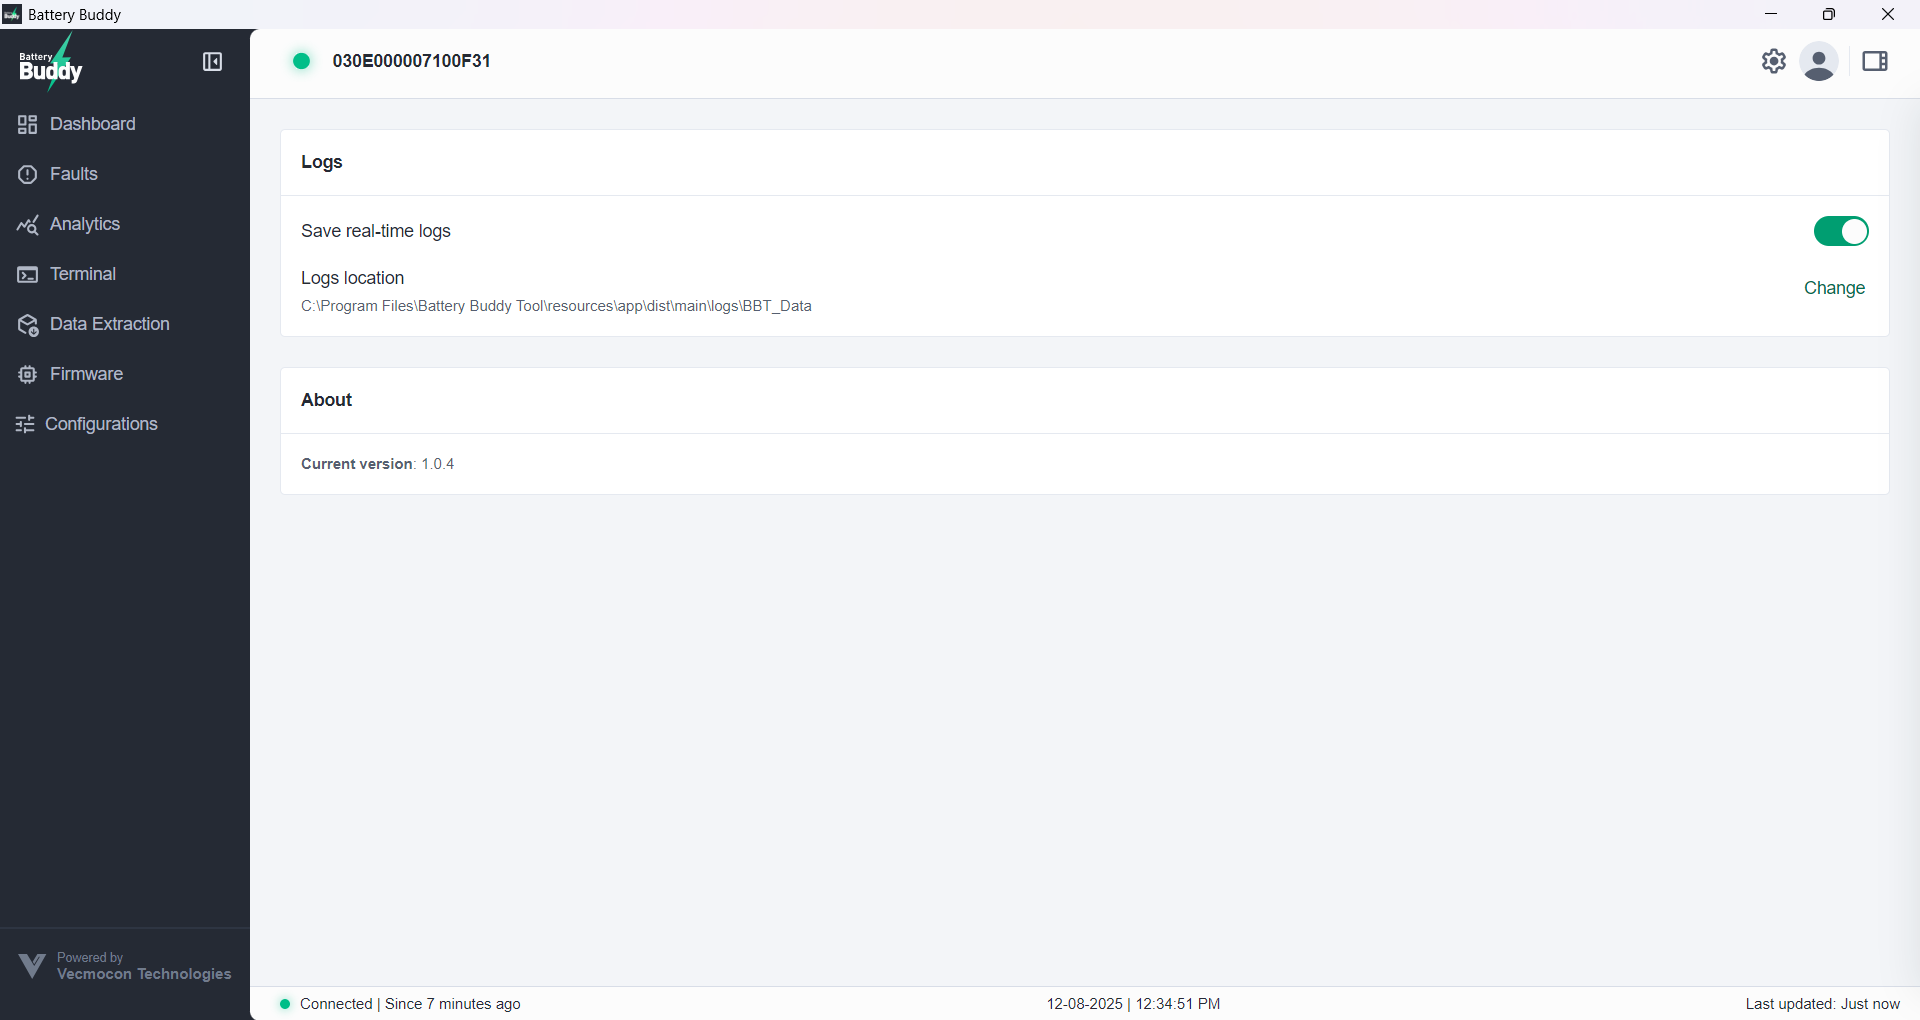
Task: Click the logs folder path text
Action: tap(556, 306)
